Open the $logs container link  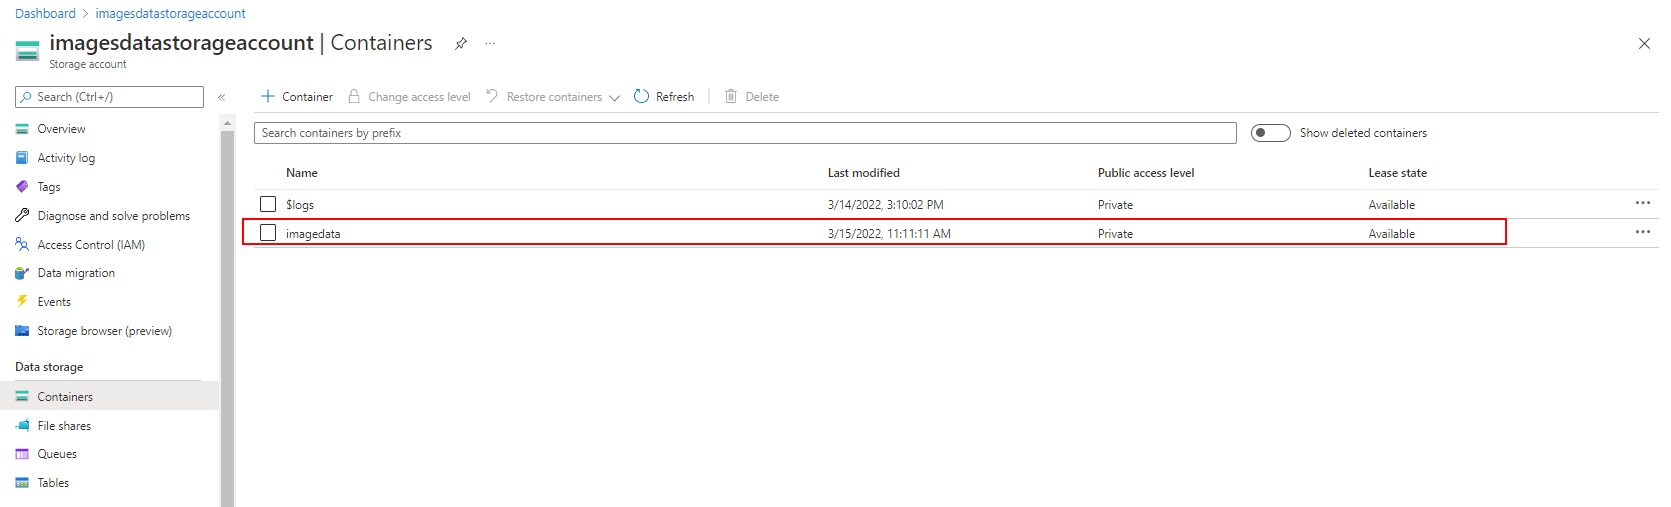pyautogui.click(x=300, y=205)
